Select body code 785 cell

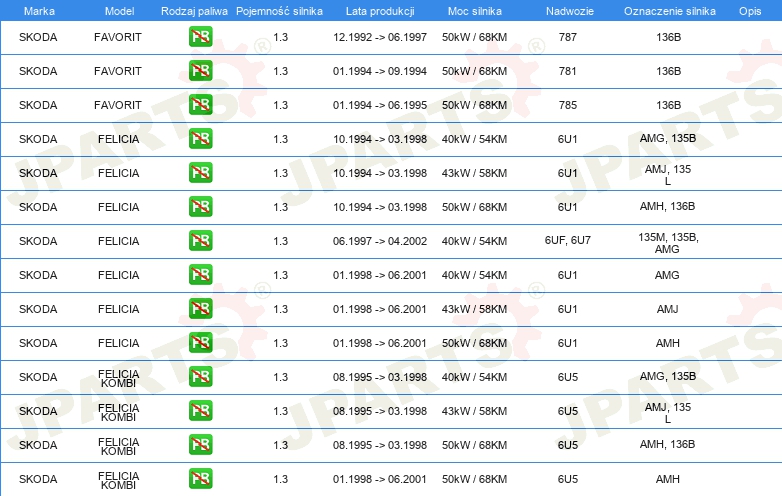pos(568,105)
